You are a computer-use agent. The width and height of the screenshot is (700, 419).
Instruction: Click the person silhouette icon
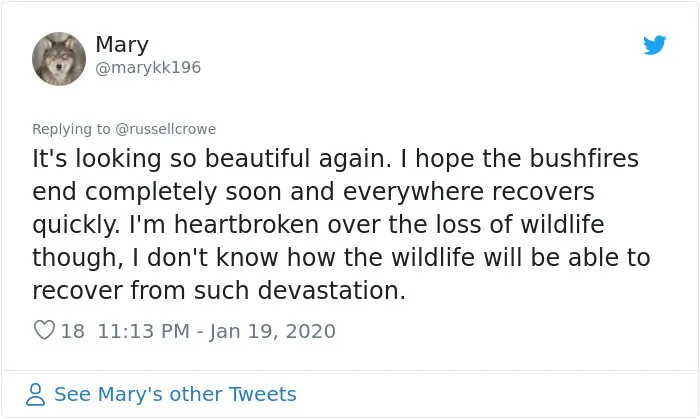[x=35, y=394]
